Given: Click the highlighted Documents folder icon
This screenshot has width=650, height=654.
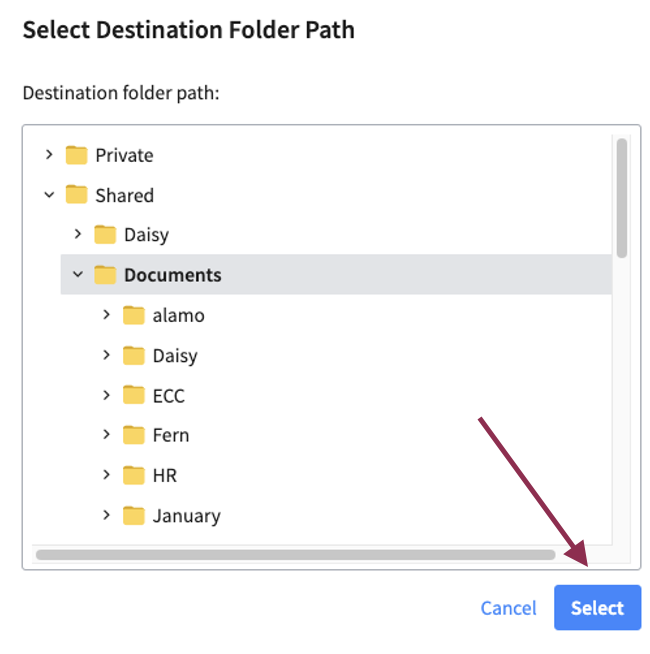Looking at the screenshot, I should [105, 275].
